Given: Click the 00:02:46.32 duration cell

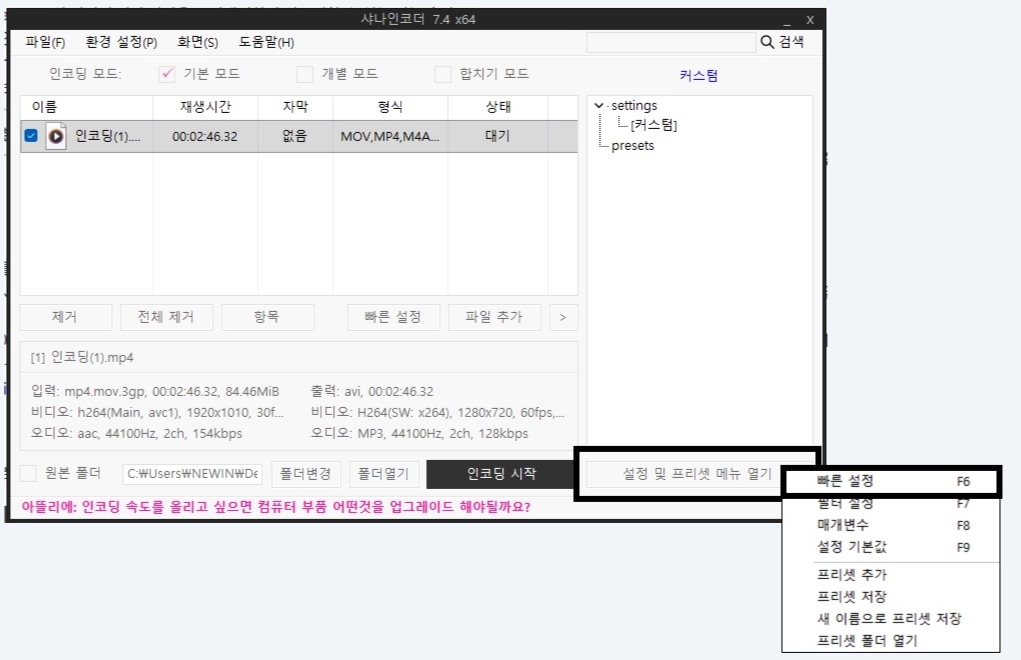Looking at the screenshot, I should coord(205,137).
